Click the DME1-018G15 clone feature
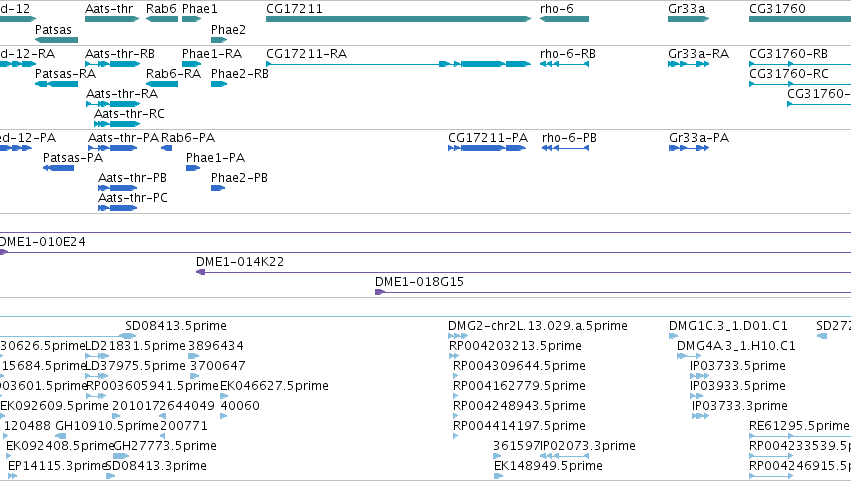Viewport: 851px width, 481px height. (x=613, y=292)
